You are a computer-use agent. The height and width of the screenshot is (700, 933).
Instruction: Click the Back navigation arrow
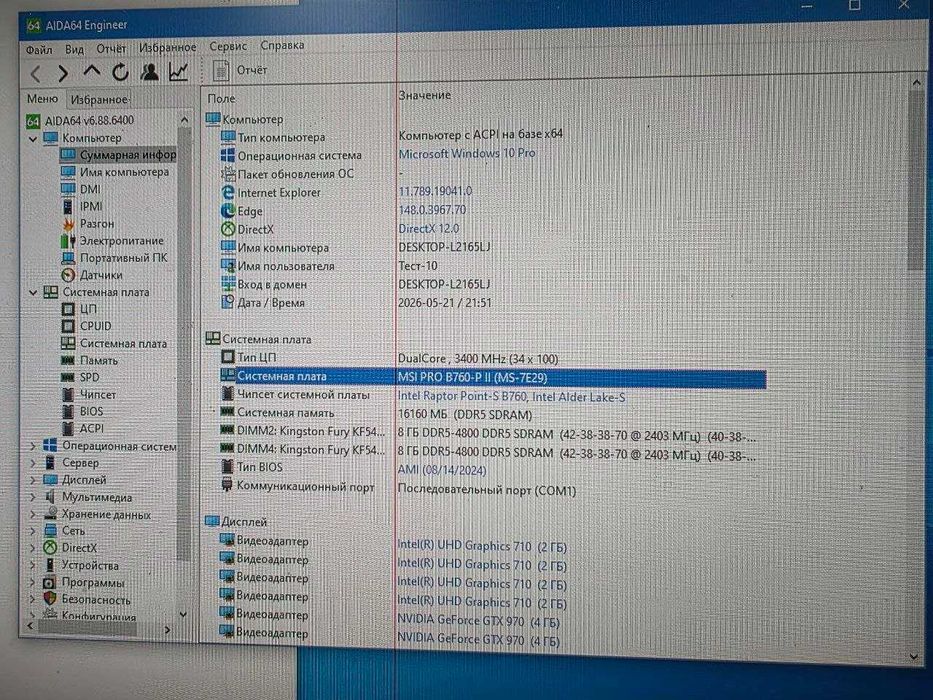coord(35,74)
